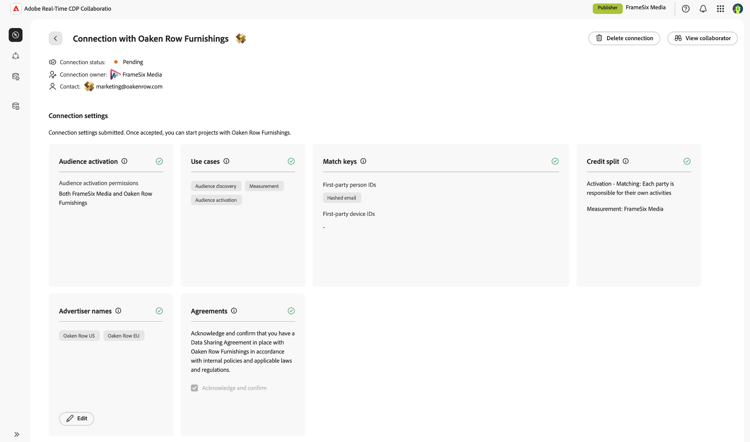Click the Credit split info icon
750x442 pixels.
626,161
